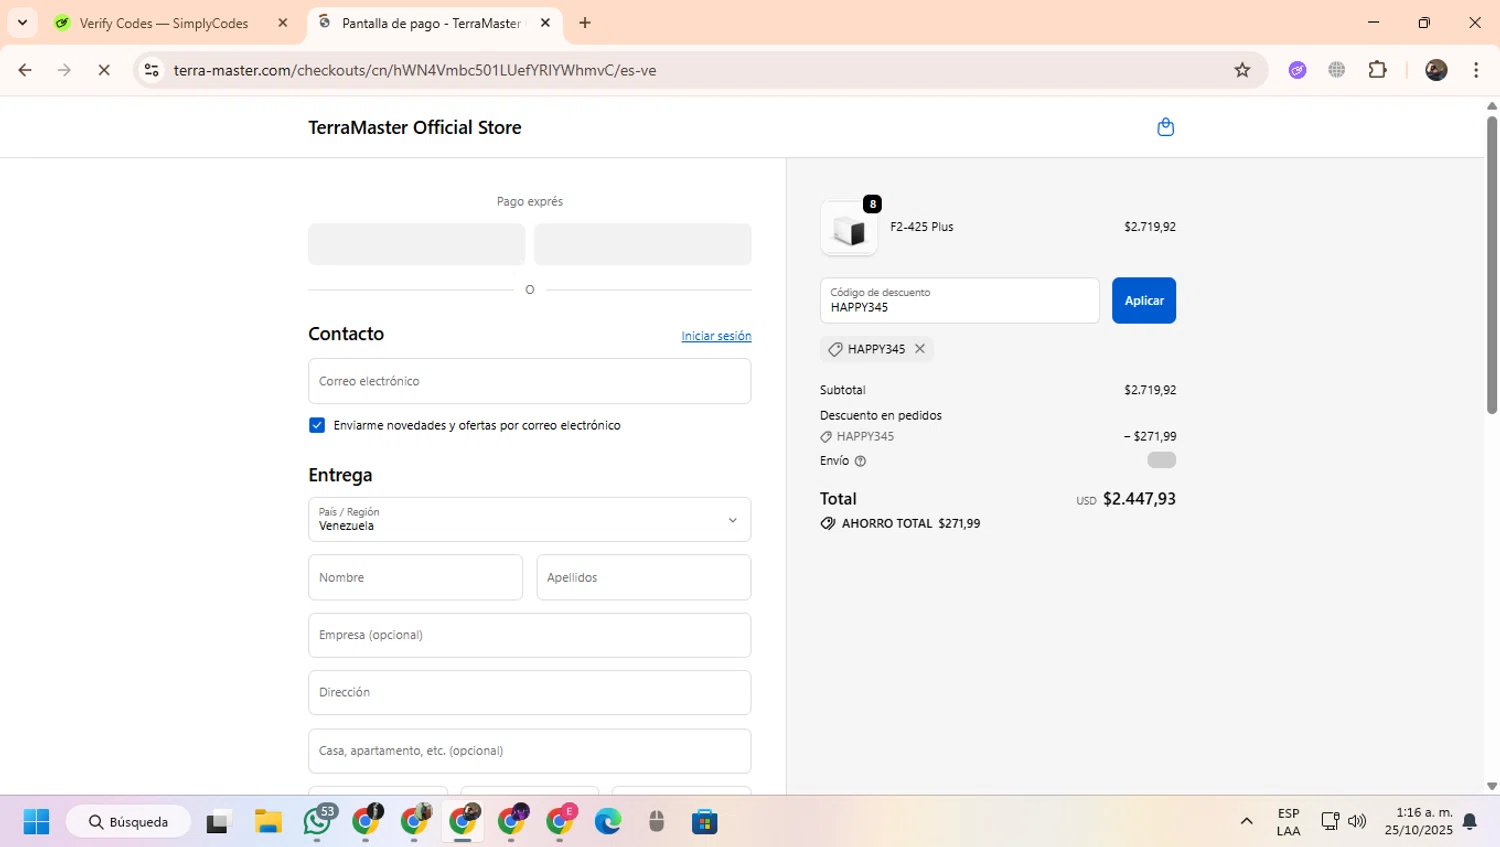Open the network icon in system tray
This screenshot has width=1500, height=847.
point(1330,822)
